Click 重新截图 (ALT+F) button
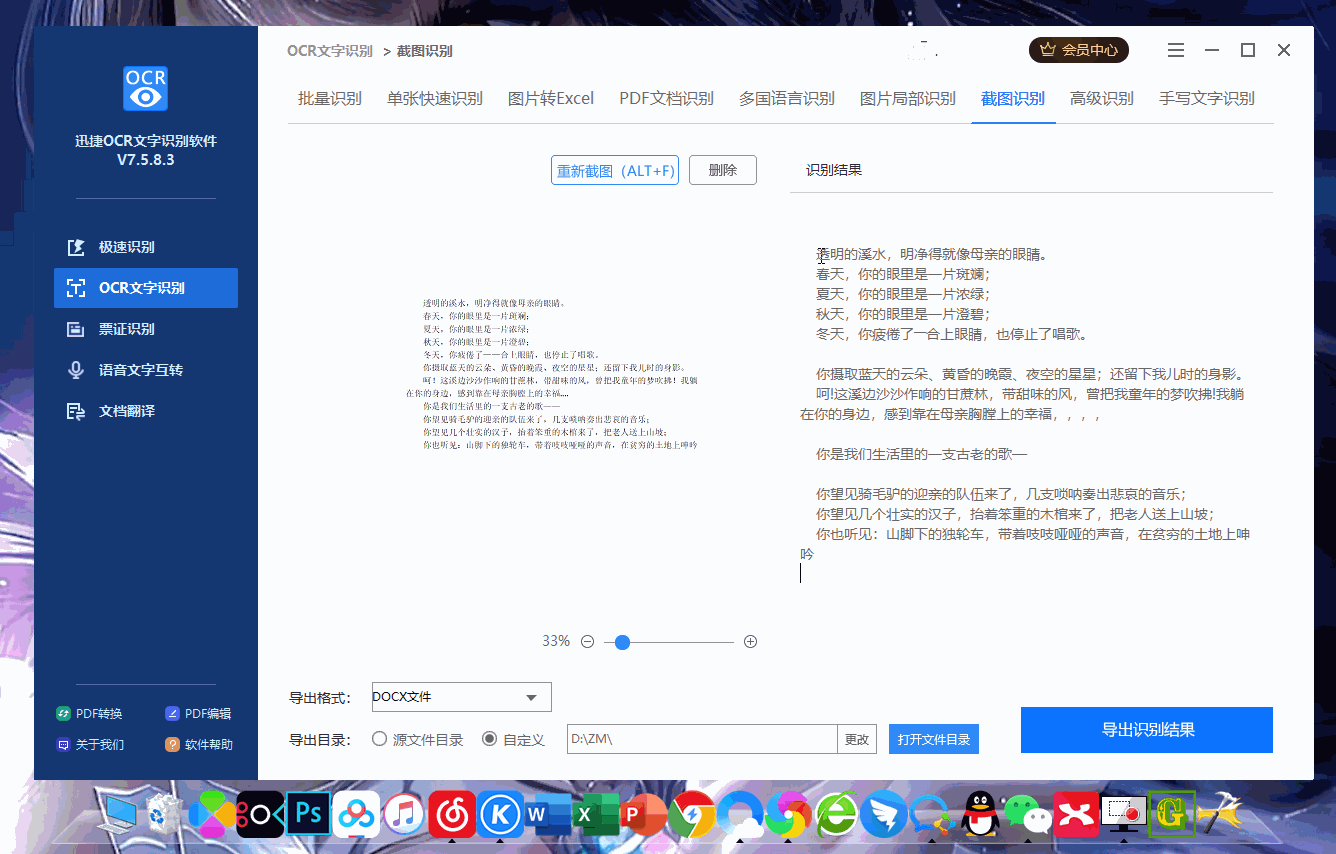Screen dimensions: 1336x854 pos(615,170)
